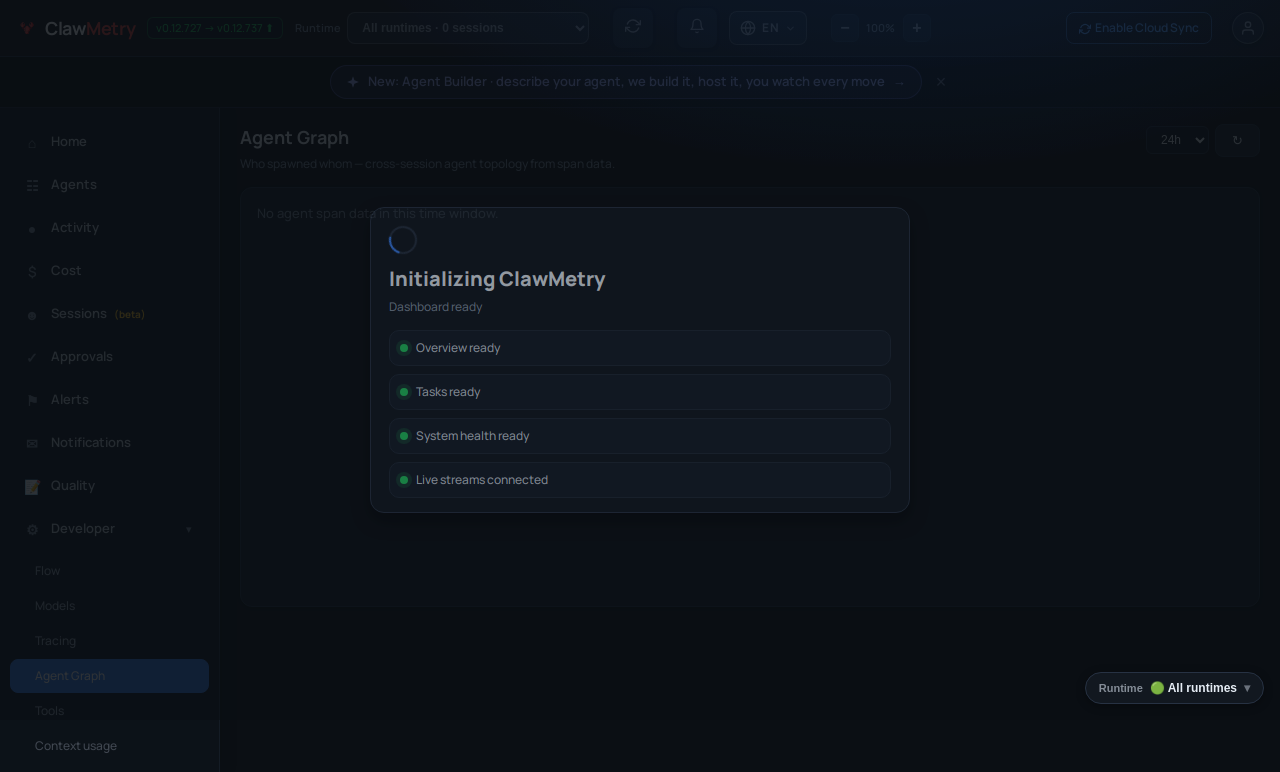Click the Live streams connected status row

[640, 480]
